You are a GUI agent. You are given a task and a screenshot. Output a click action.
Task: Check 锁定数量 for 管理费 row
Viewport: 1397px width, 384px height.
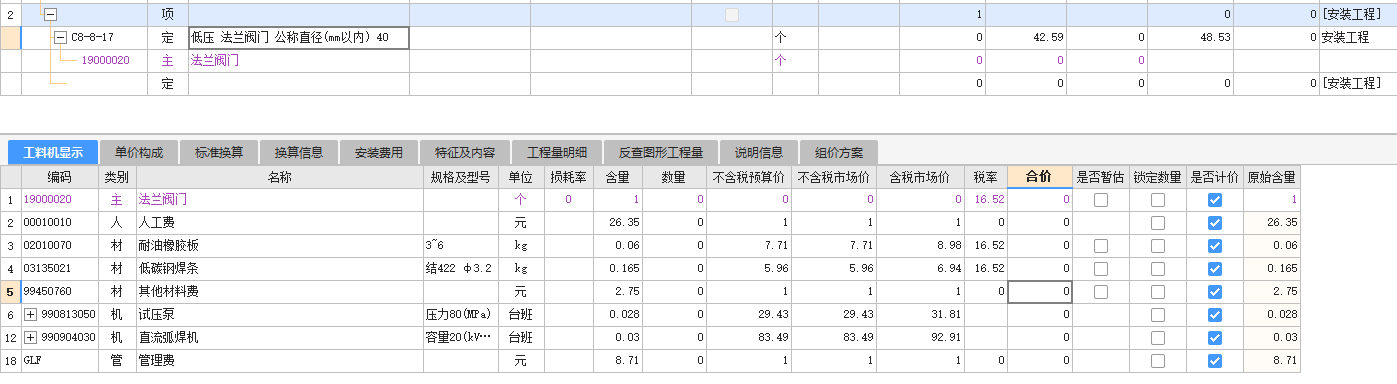[1157, 361]
